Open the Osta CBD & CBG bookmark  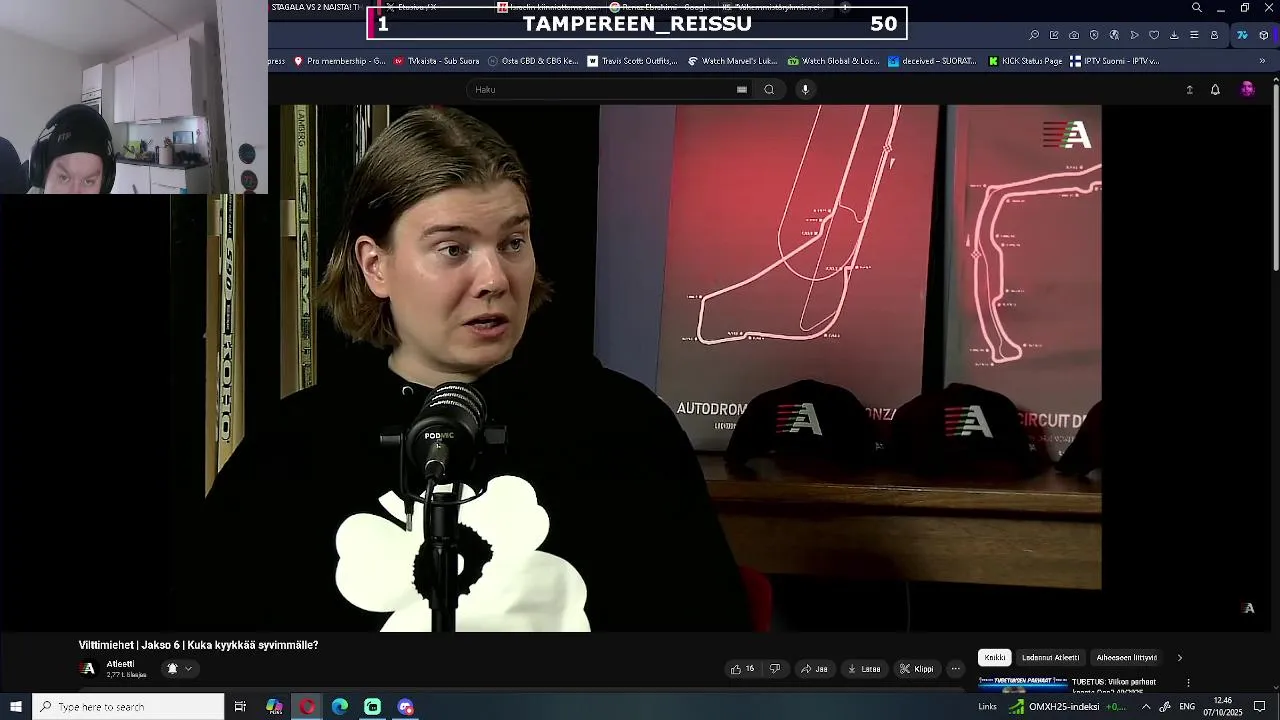tap(533, 61)
